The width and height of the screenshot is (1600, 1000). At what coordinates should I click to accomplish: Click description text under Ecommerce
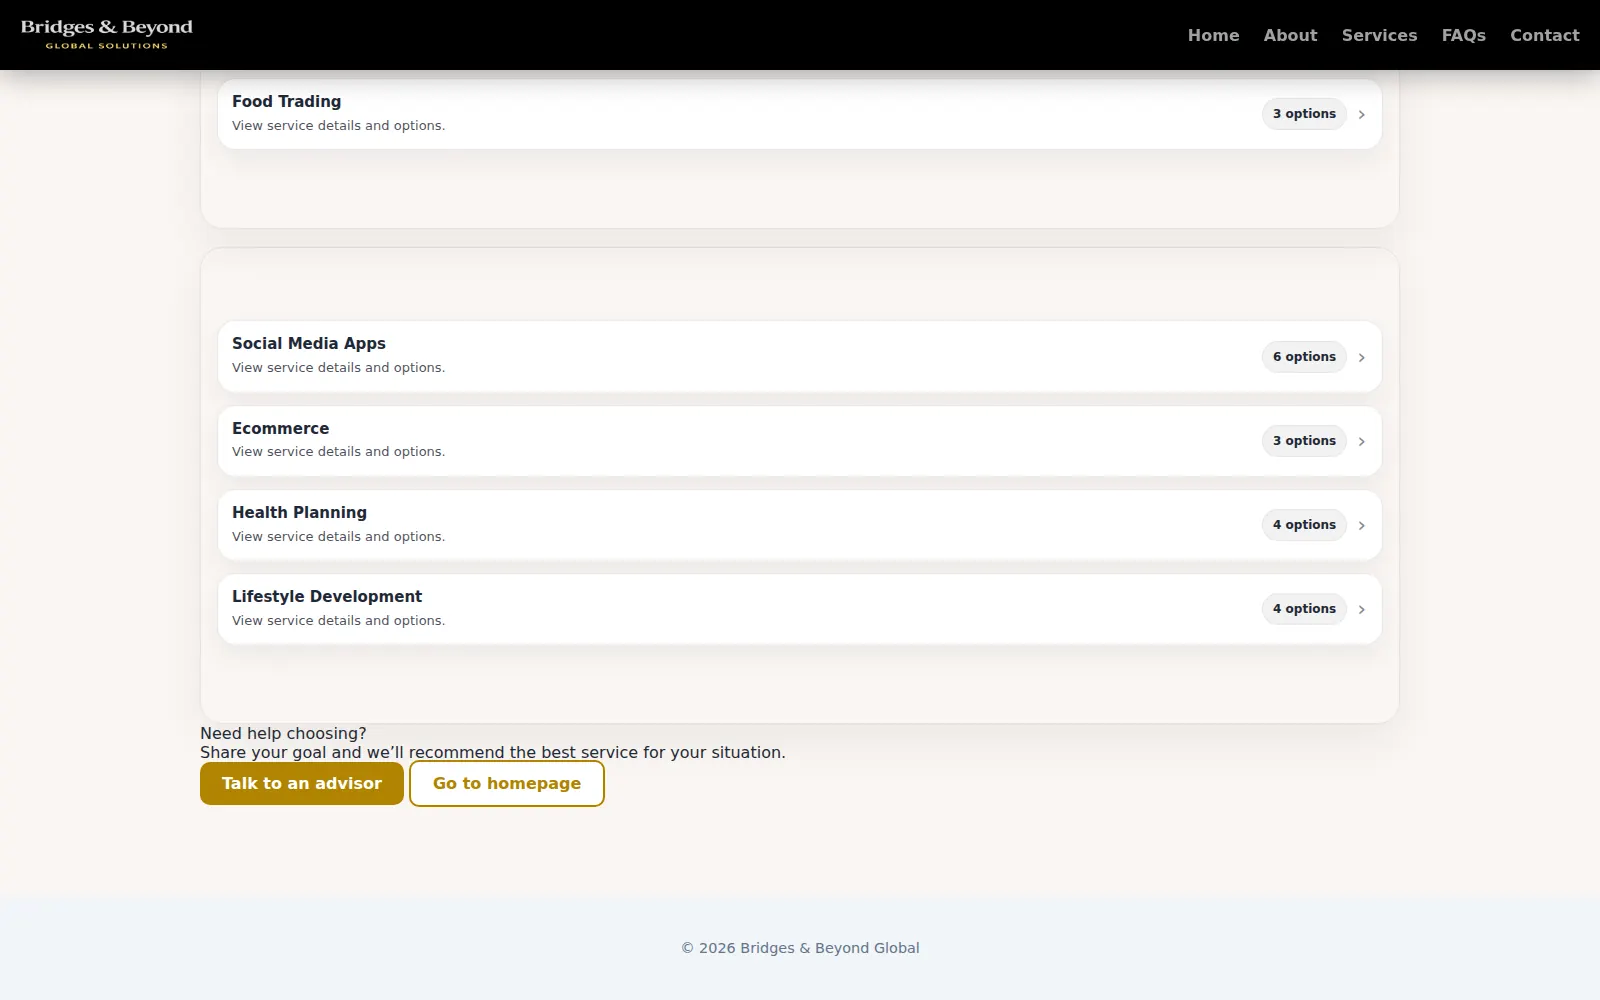[x=338, y=452]
